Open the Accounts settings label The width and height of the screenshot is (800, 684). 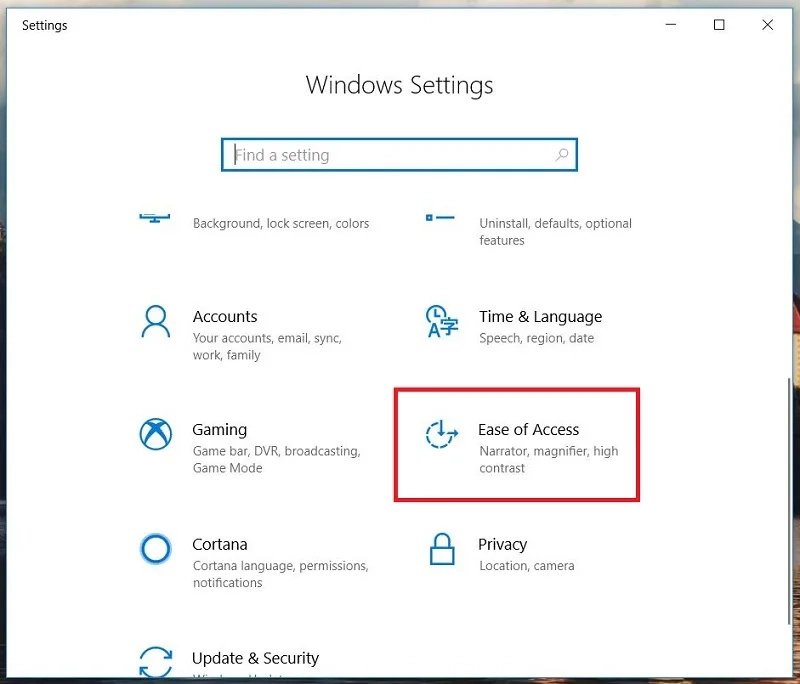225,317
